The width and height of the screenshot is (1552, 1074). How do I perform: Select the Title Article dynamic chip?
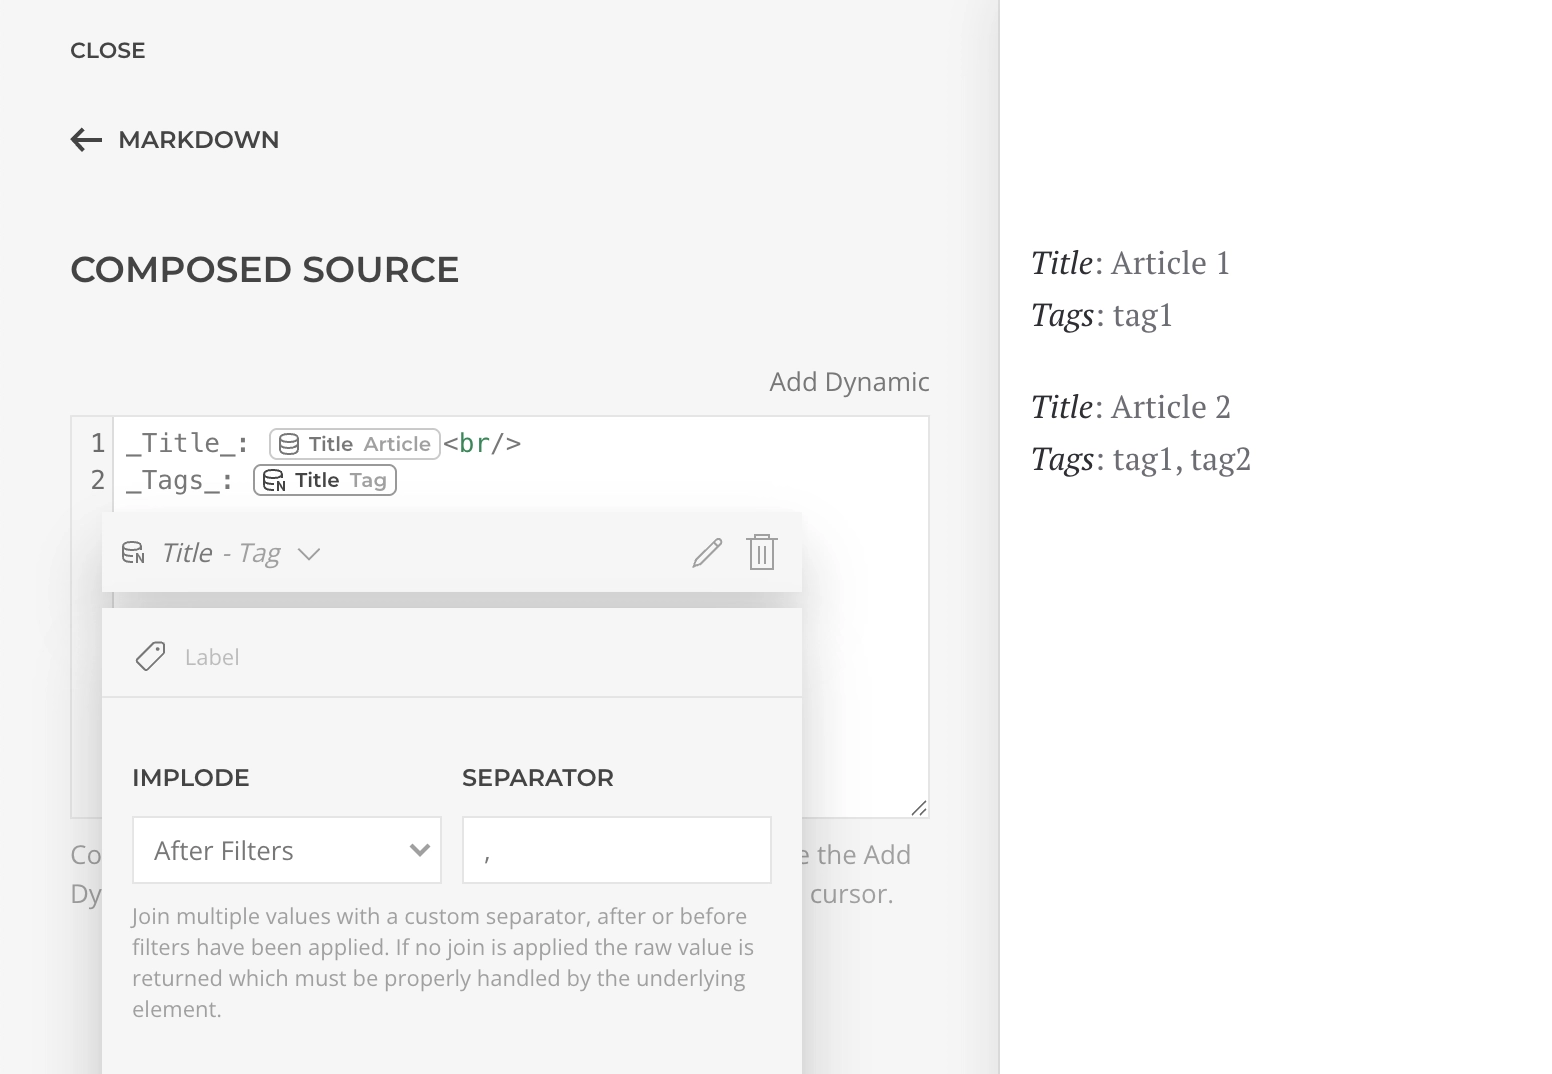pos(354,444)
